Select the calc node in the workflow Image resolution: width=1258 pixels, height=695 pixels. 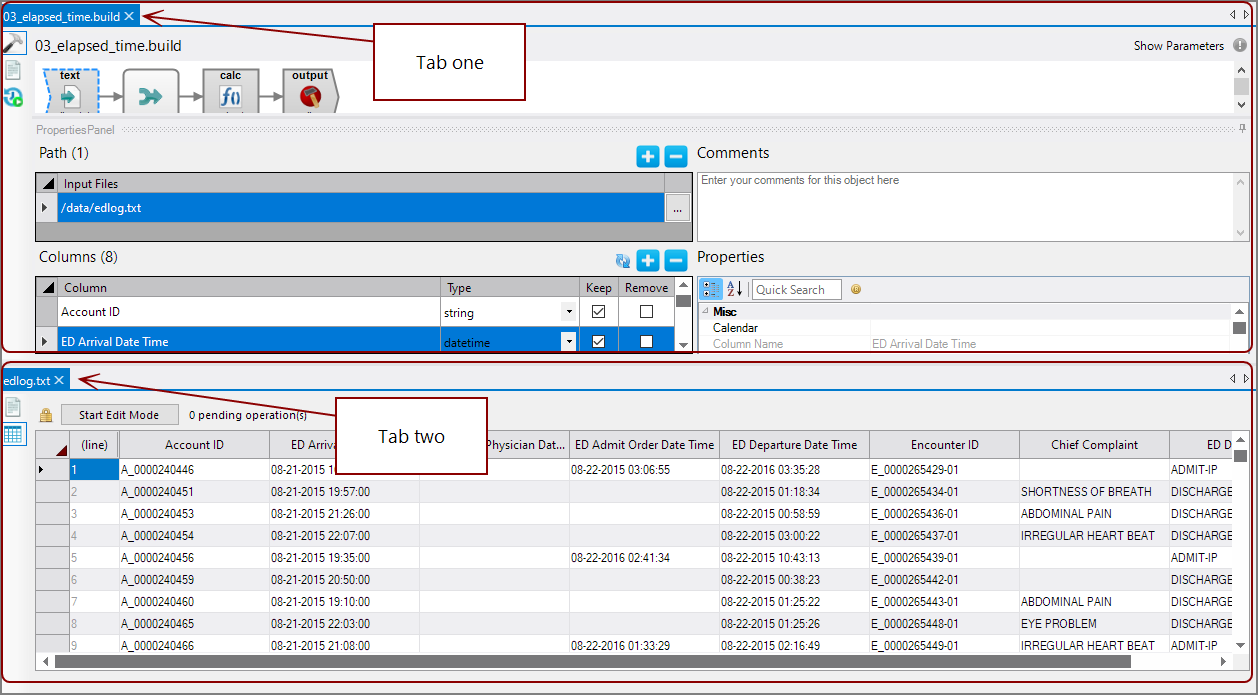[x=230, y=92]
